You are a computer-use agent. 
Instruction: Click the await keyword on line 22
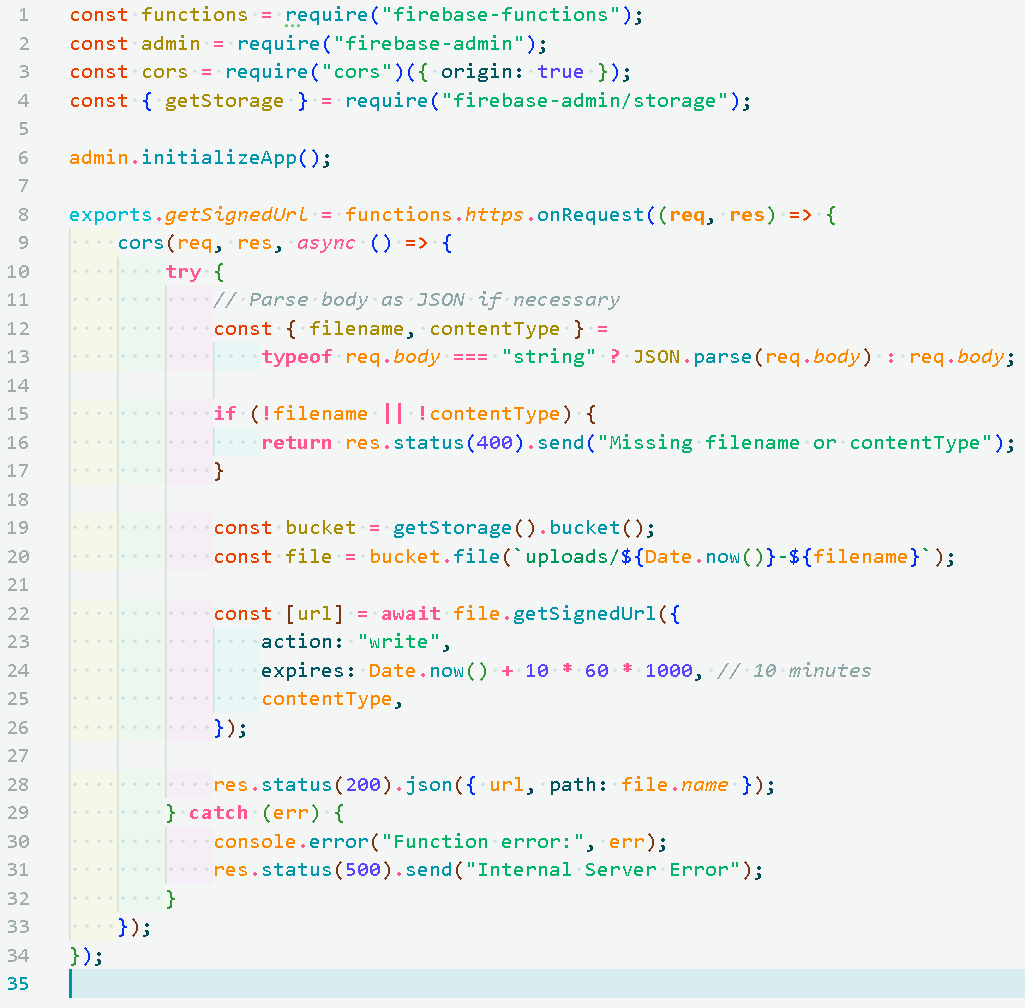411,613
